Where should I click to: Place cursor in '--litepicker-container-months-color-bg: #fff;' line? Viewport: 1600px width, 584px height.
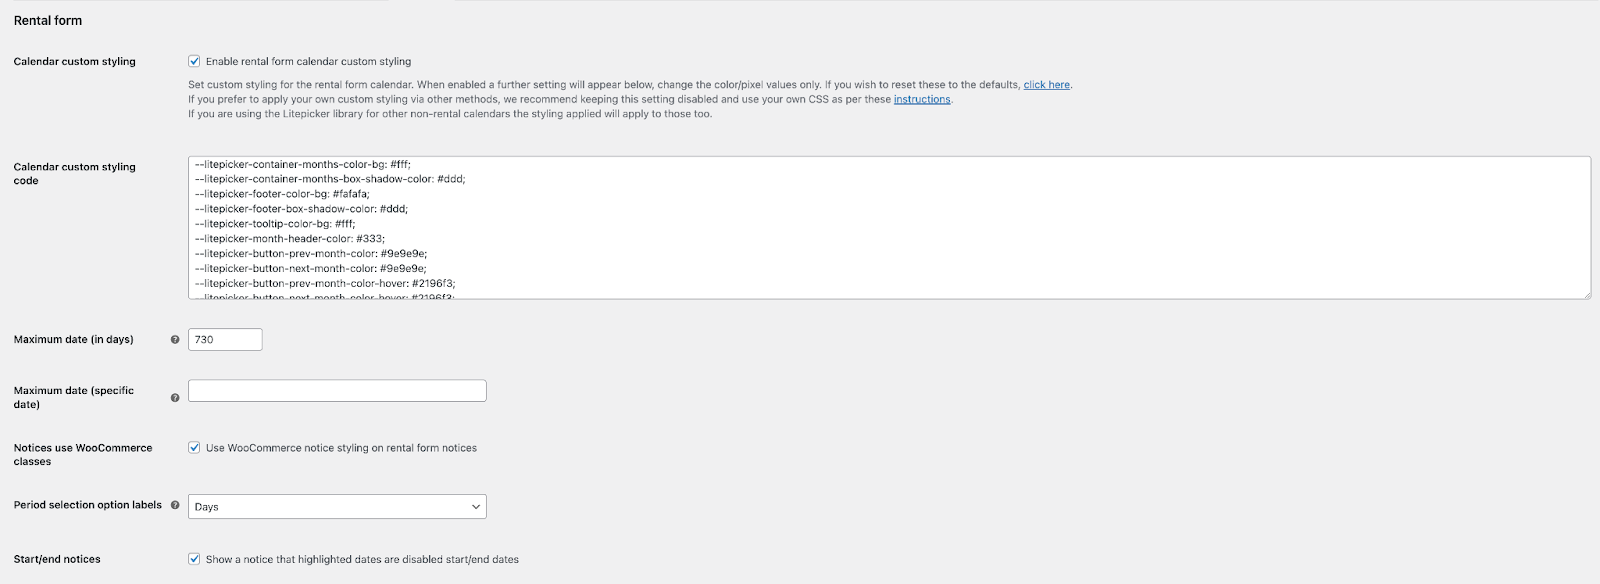coord(303,164)
